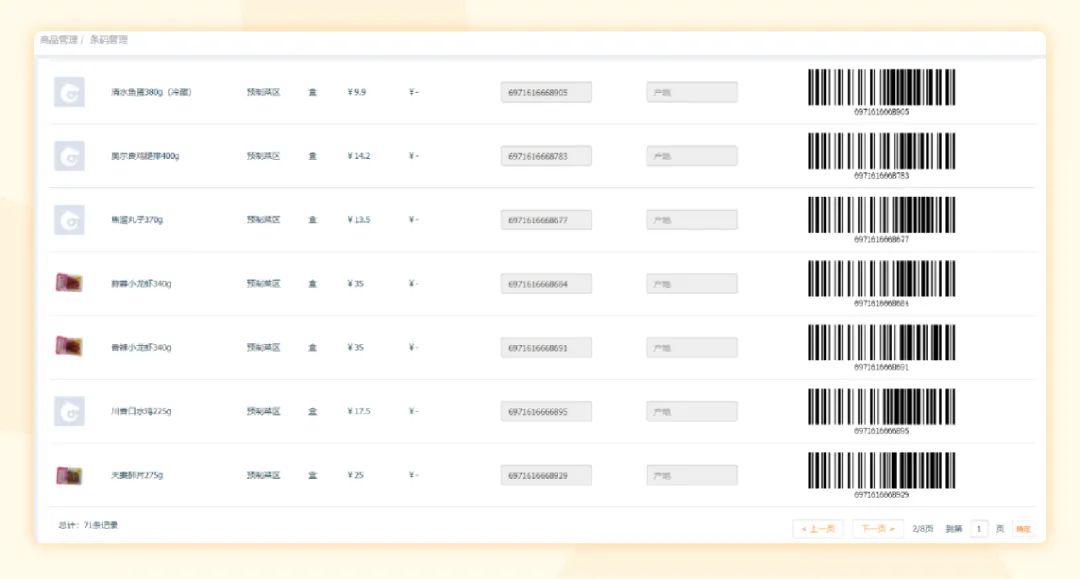
Task: Open product photo in the 6971616668684 barcode row
Action: coord(69,283)
